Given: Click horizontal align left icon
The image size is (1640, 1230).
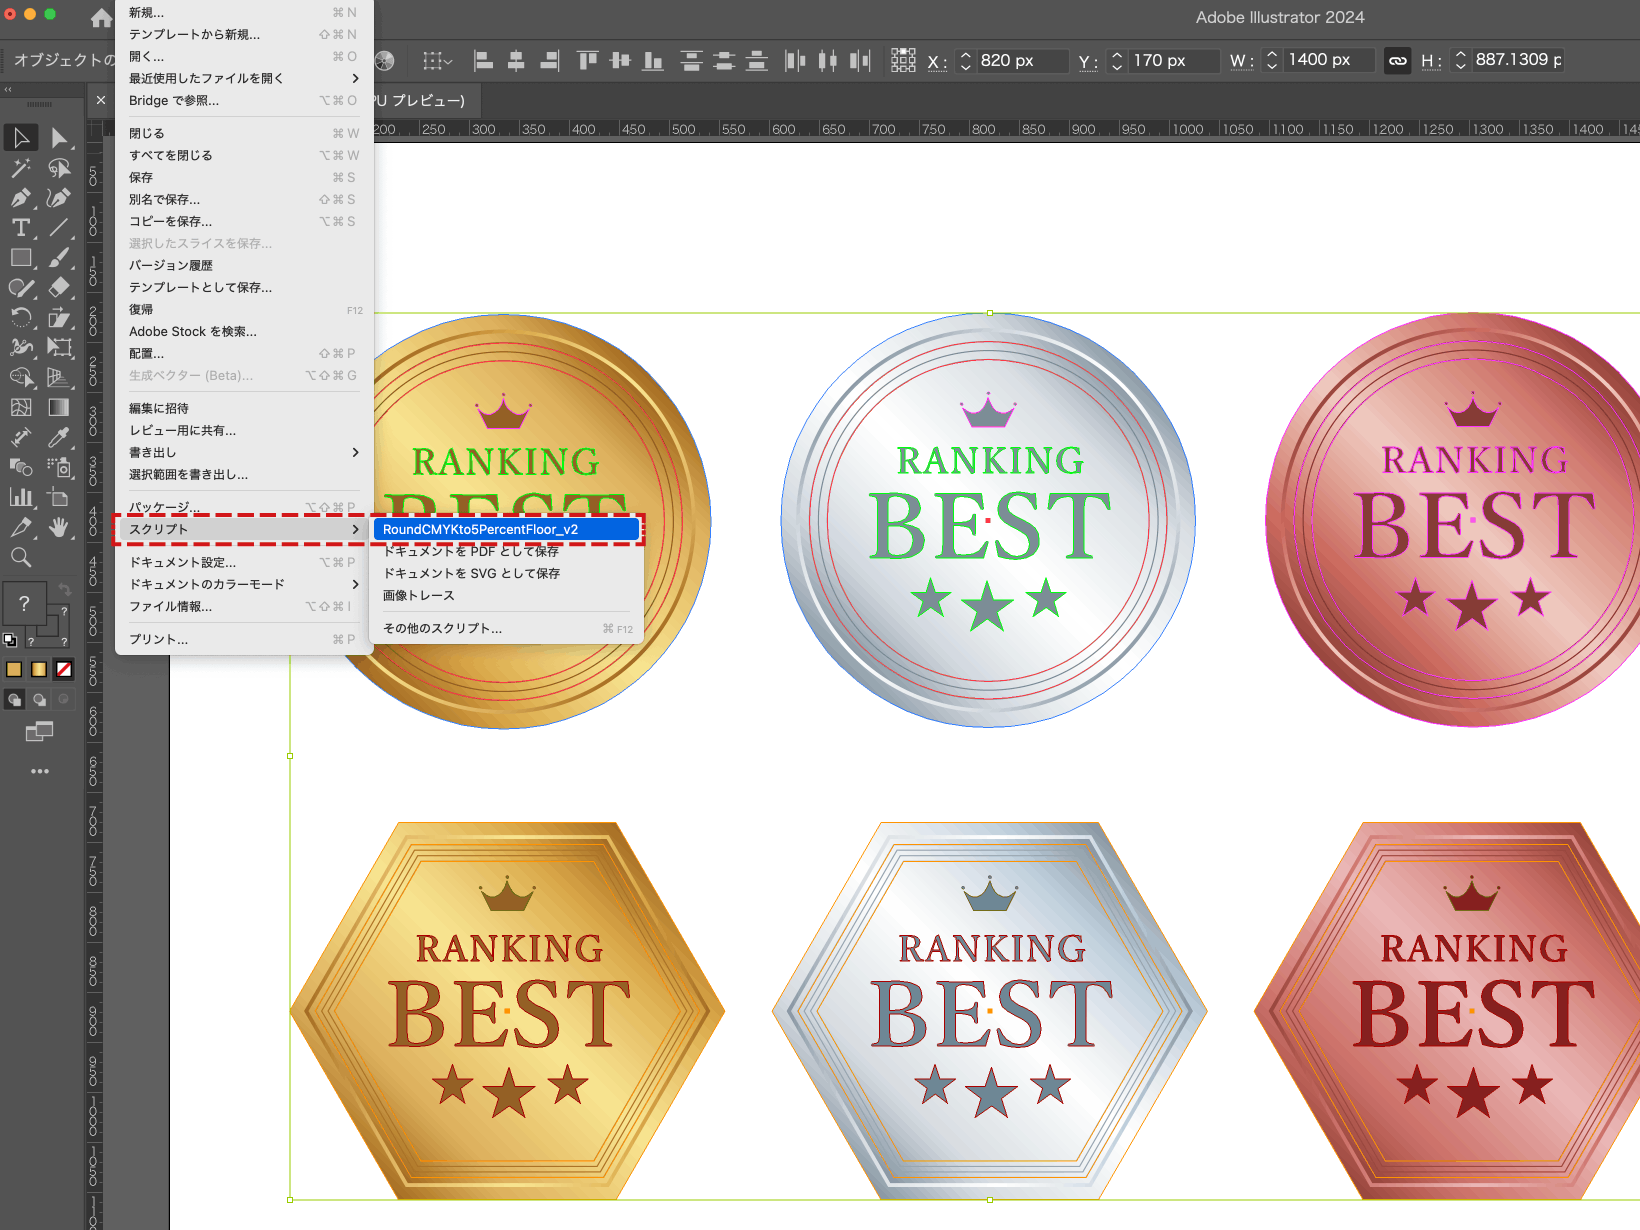Looking at the screenshot, I should tap(483, 61).
